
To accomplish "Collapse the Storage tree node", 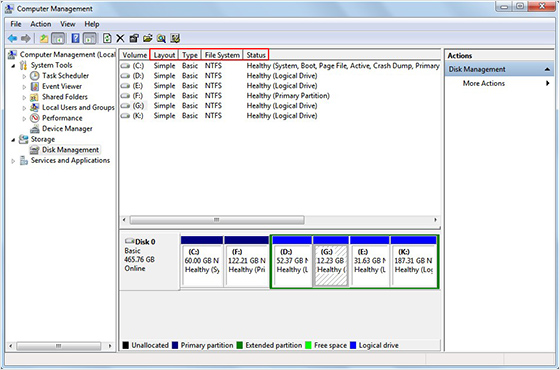I will (13, 140).
